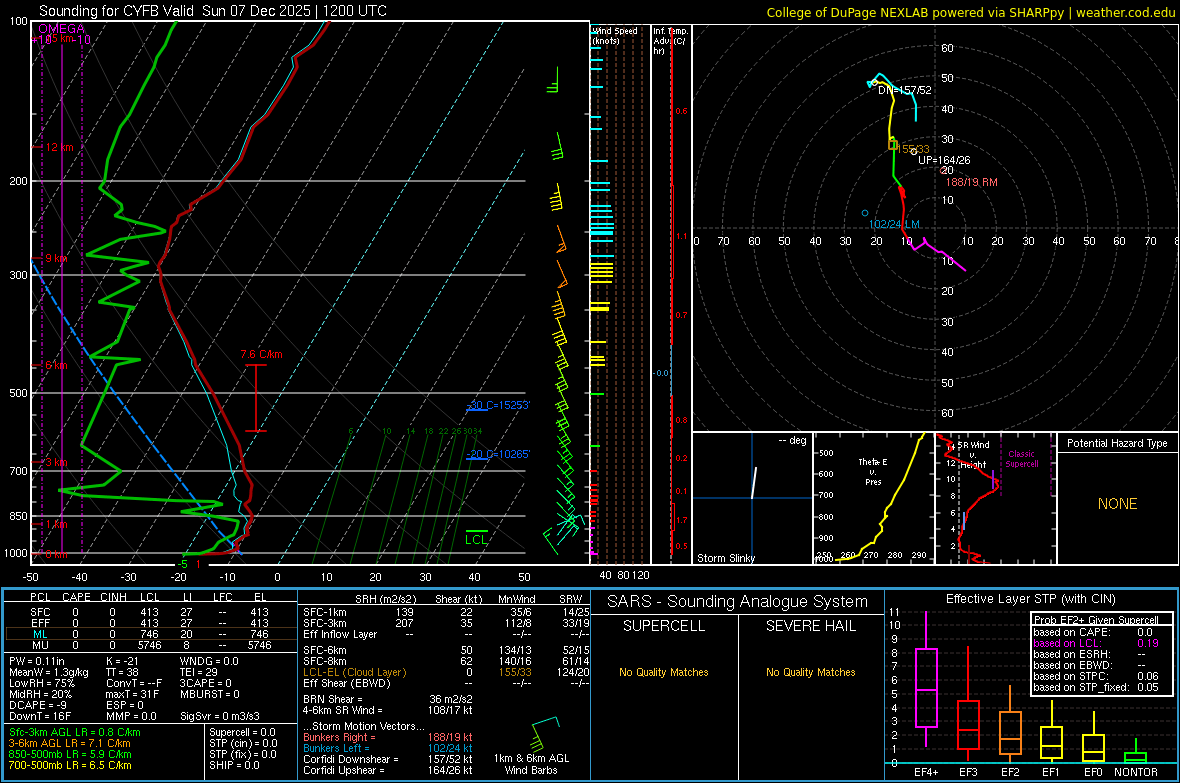Click the 'MidRH = 20%' value
This screenshot has height=783, width=1180.
pyautogui.click(x=41, y=694)
